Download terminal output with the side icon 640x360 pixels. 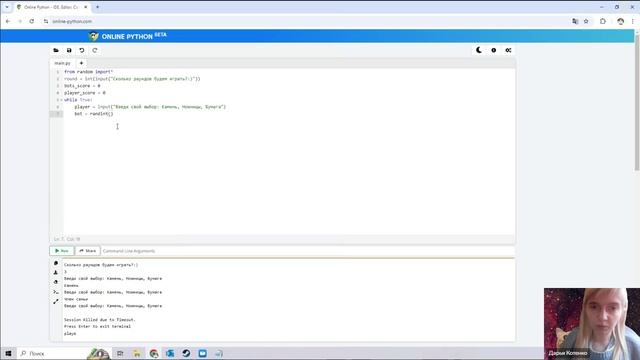56,272
